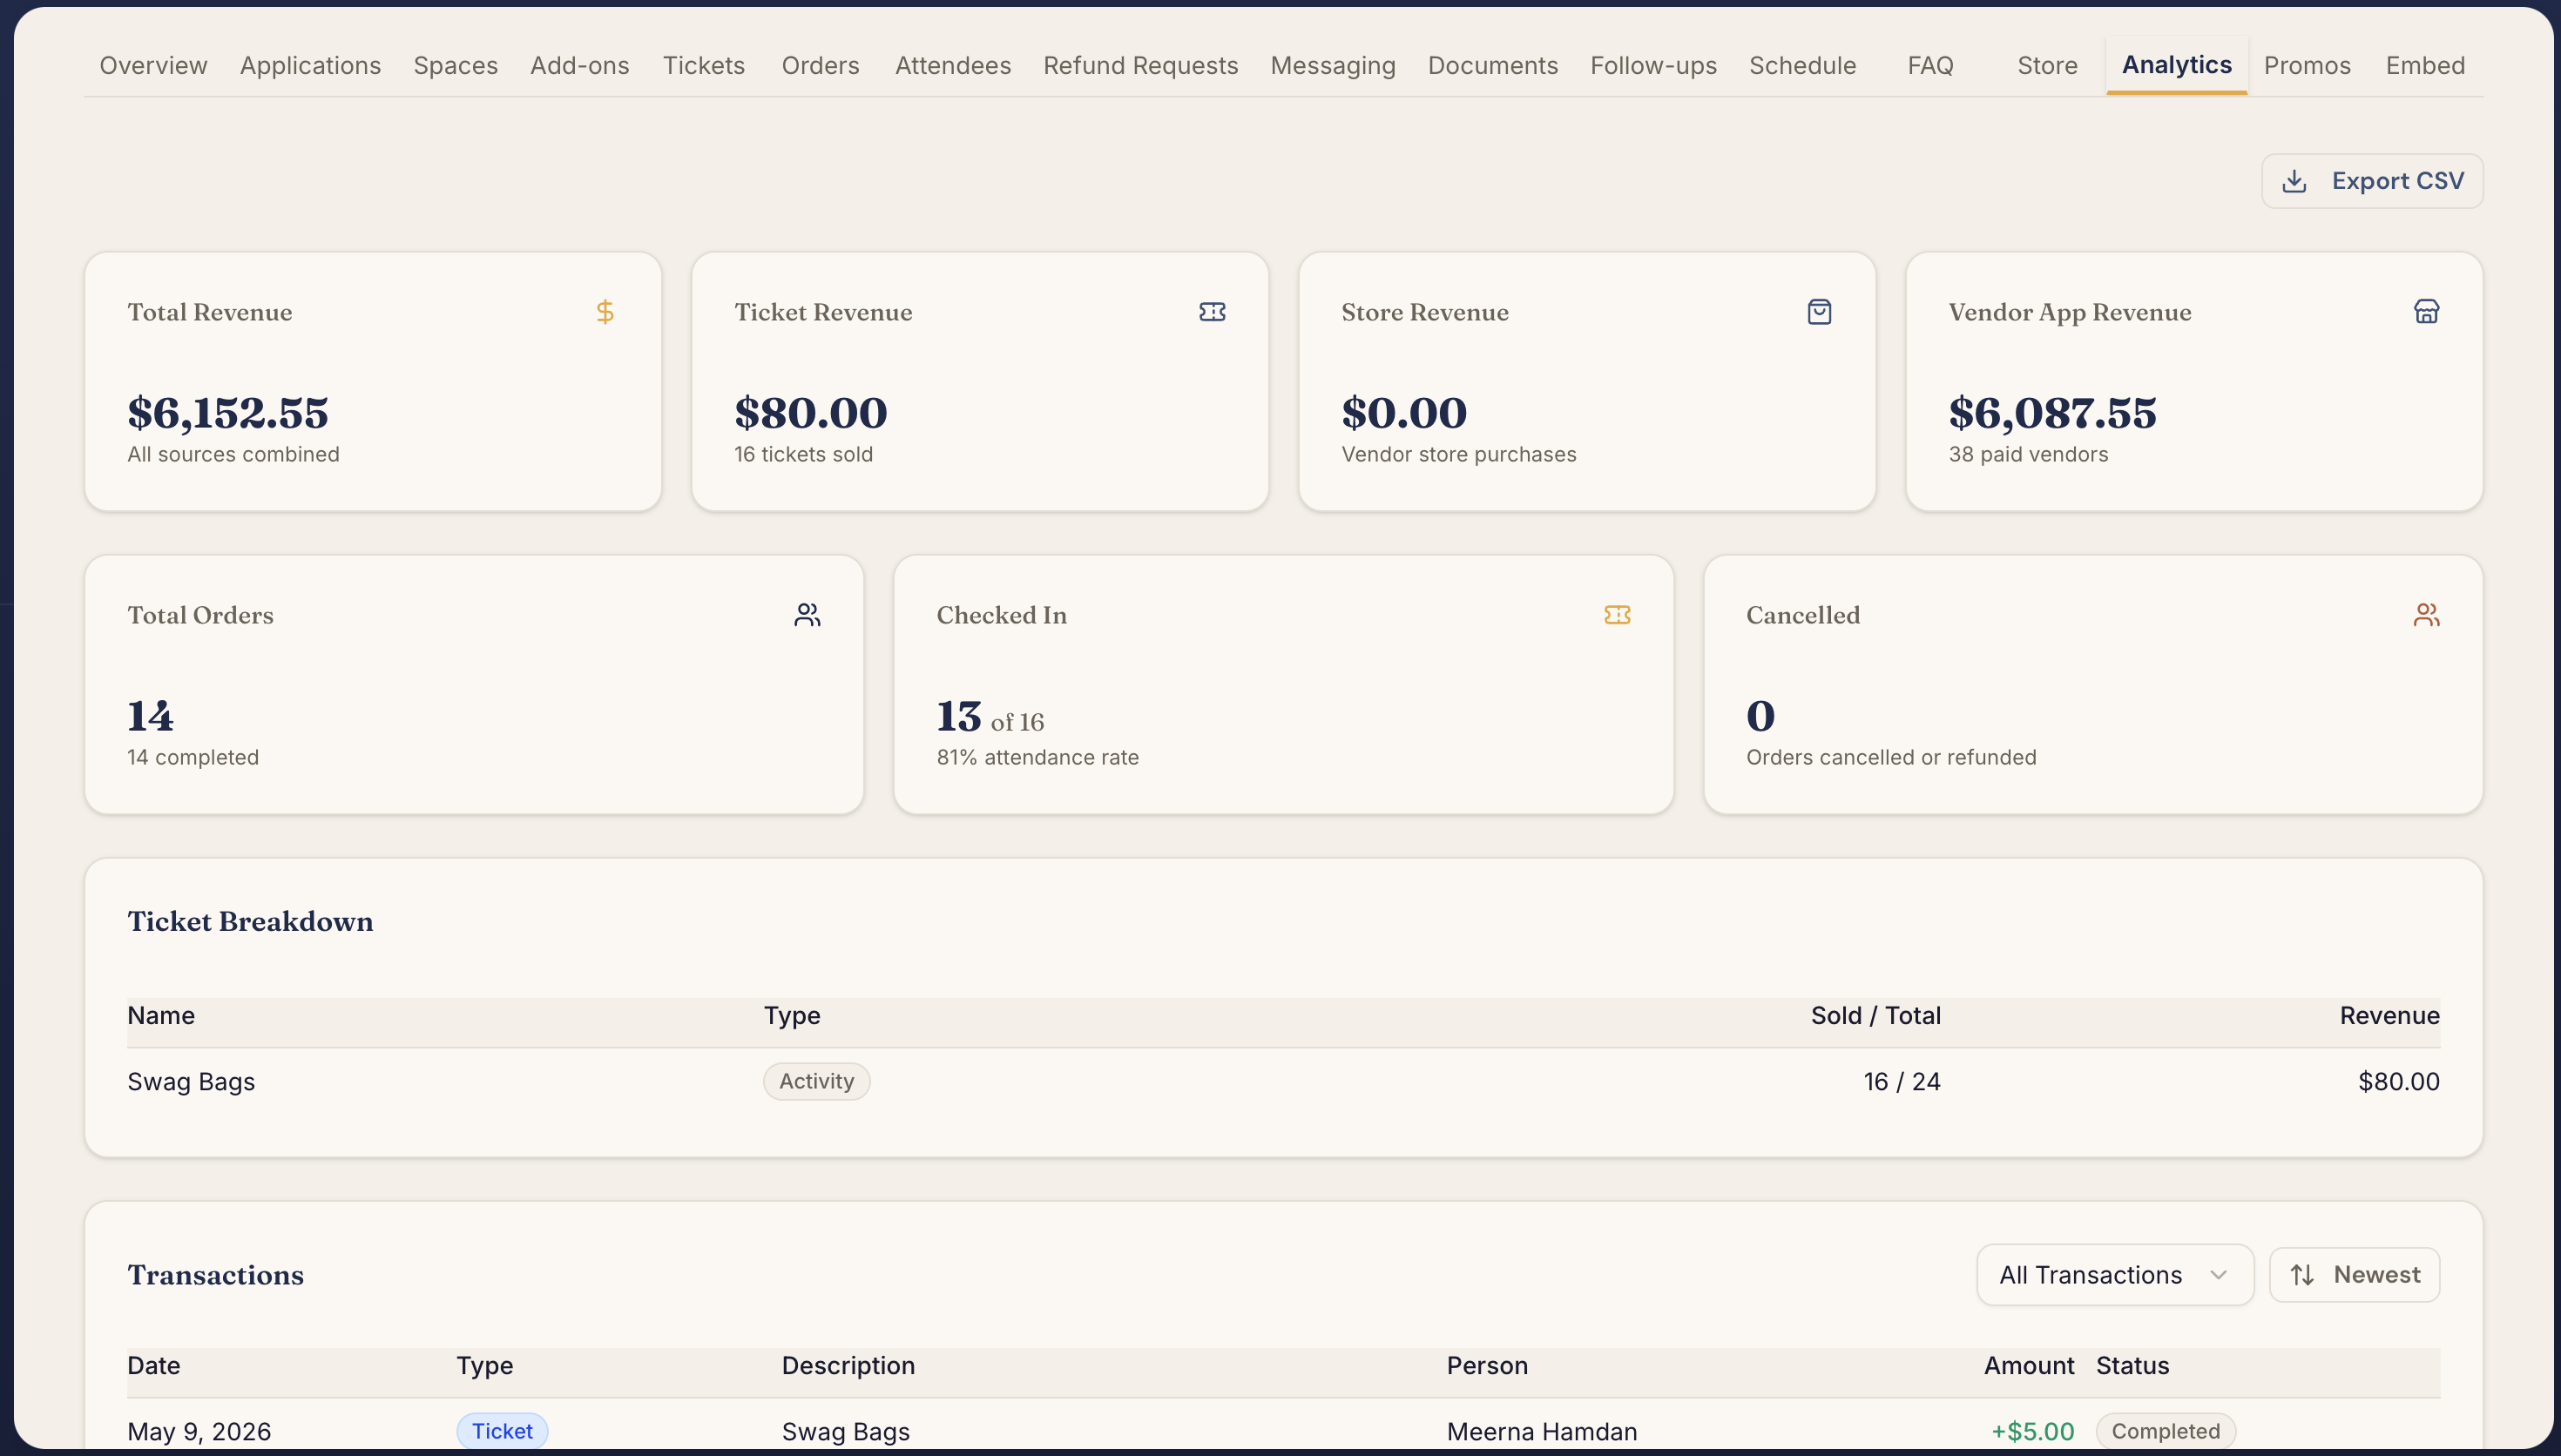This screenshot has height=1456, width=2561.
Task: Go to the Messaging tab
Action: pyautogui.click(x=1333, y=66)
